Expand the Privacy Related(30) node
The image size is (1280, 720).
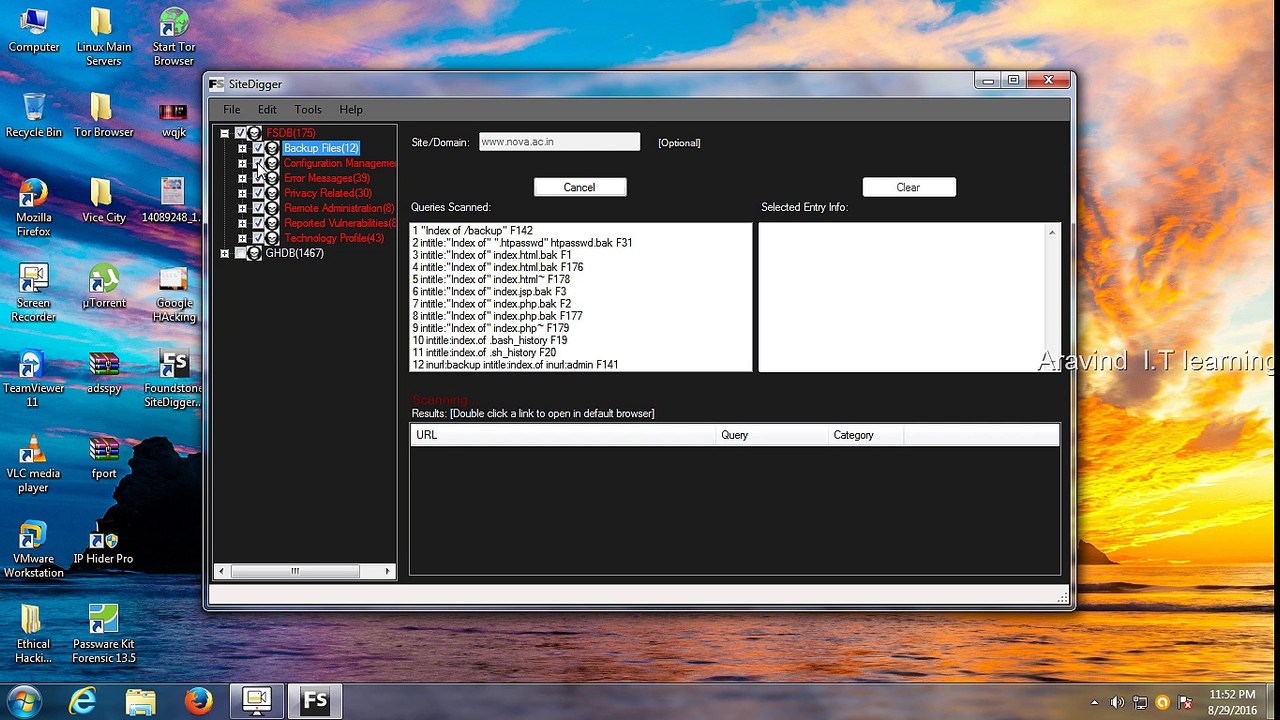point(242,193)
